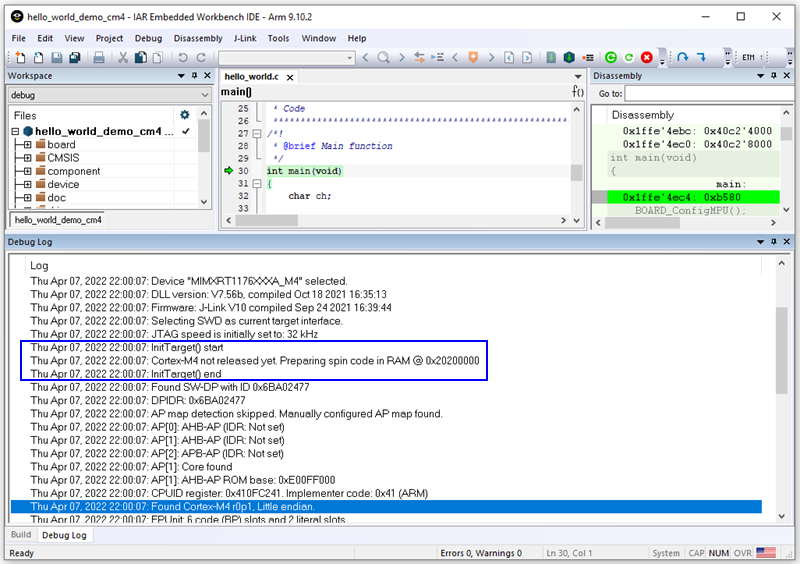Open the toolbar search combo box dropdown
Viewport: 800px width, 564px height.
click(349, 58)
